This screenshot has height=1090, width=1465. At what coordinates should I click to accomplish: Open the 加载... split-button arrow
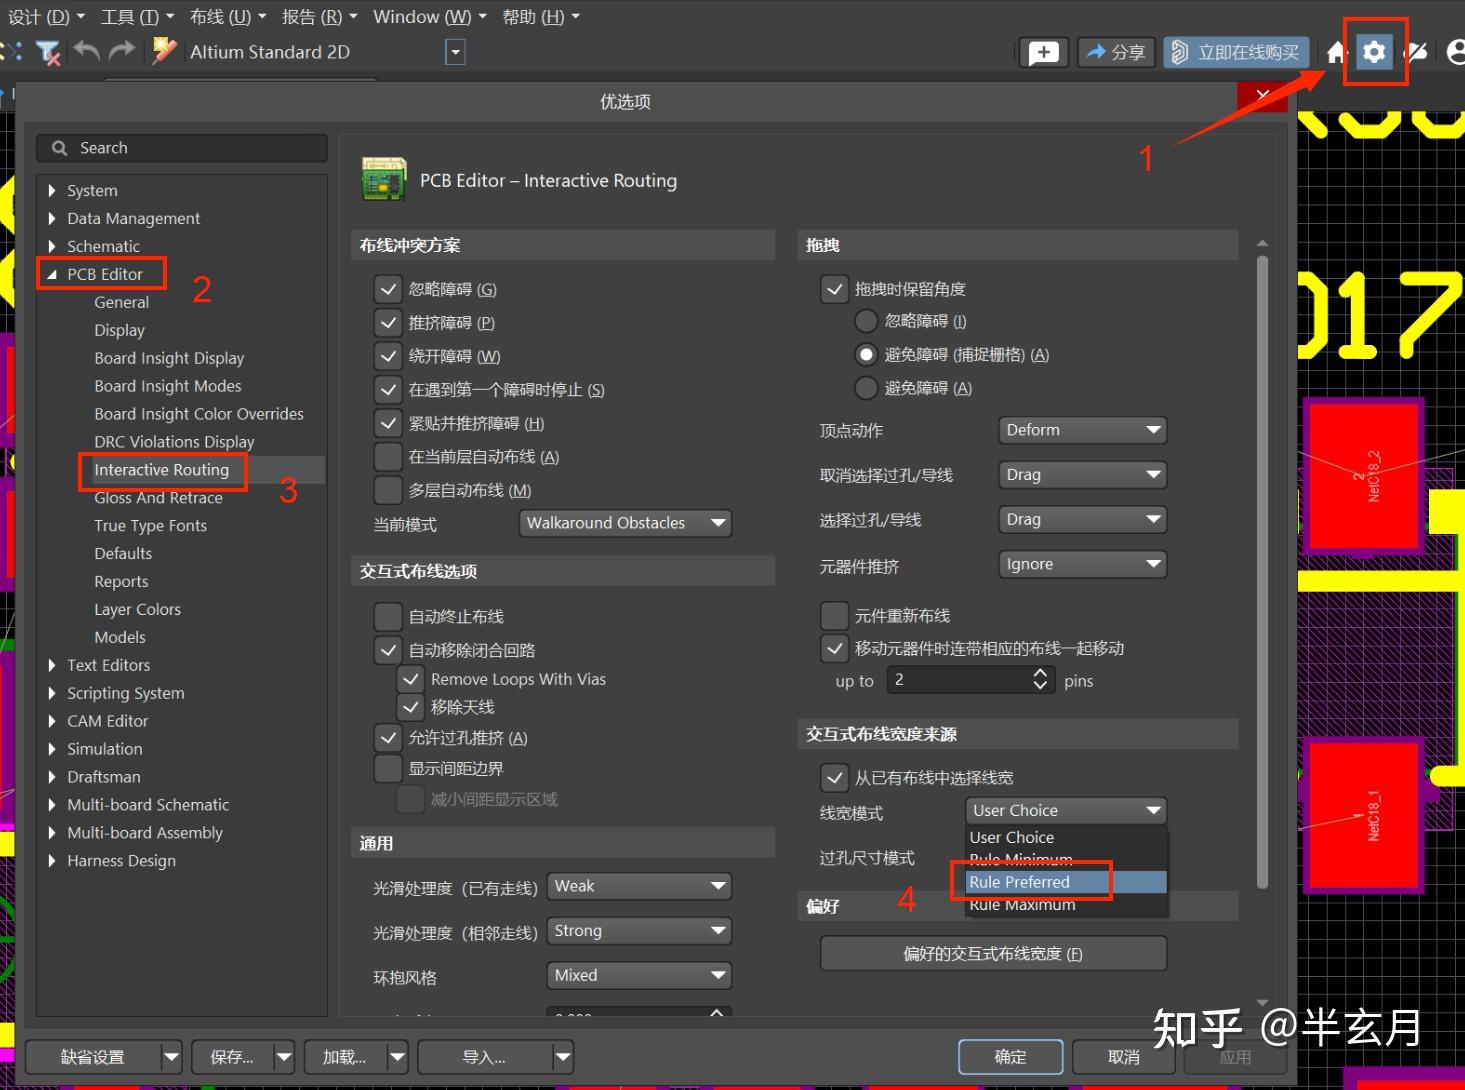[398, 1057]
